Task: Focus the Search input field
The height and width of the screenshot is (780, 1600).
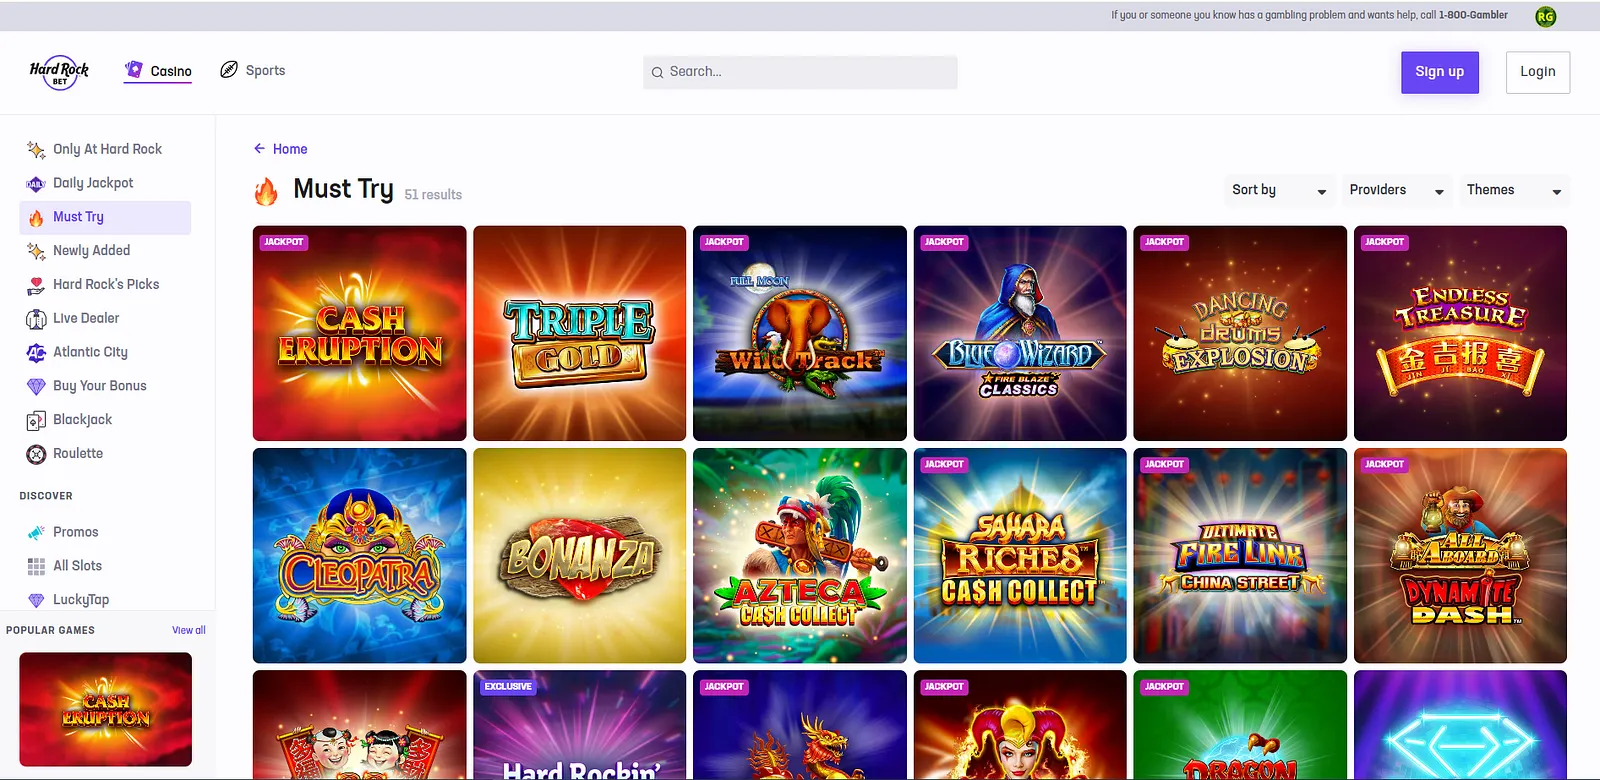Action: point(800,72)
